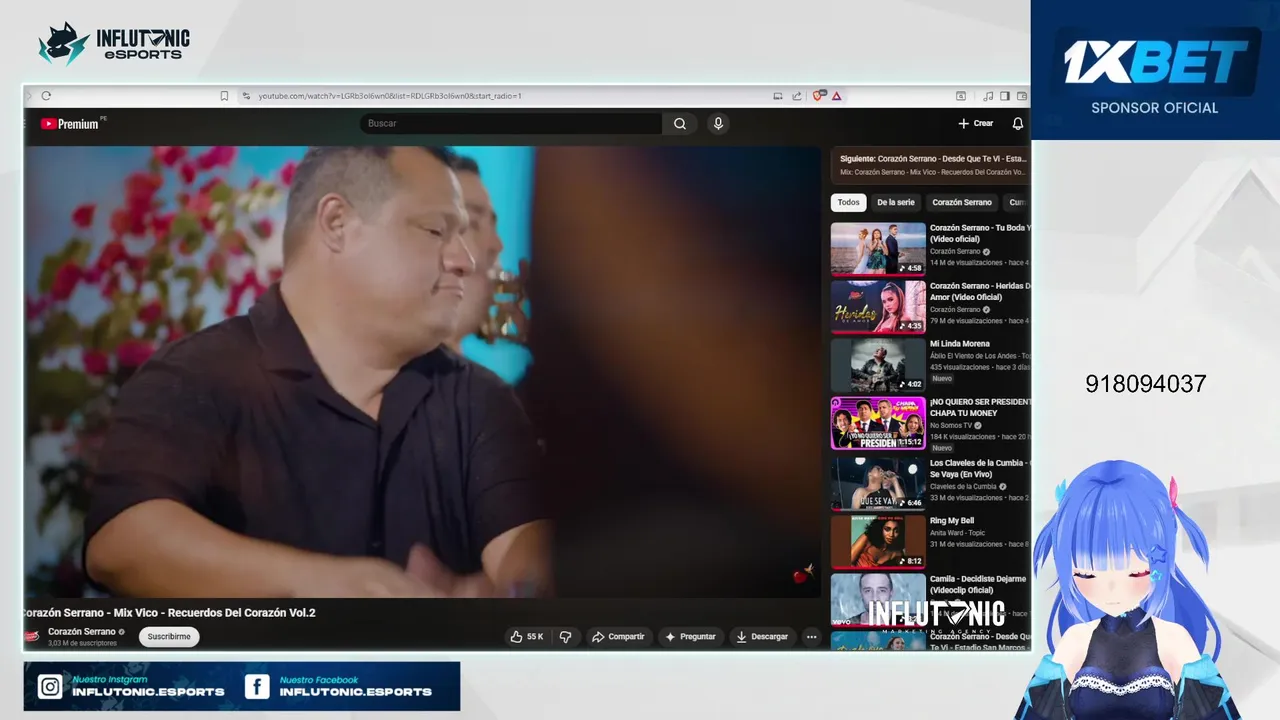This screenshot has height=720, width=1280.
Task: Open the more actions three-dots menu
Action: 811,636
